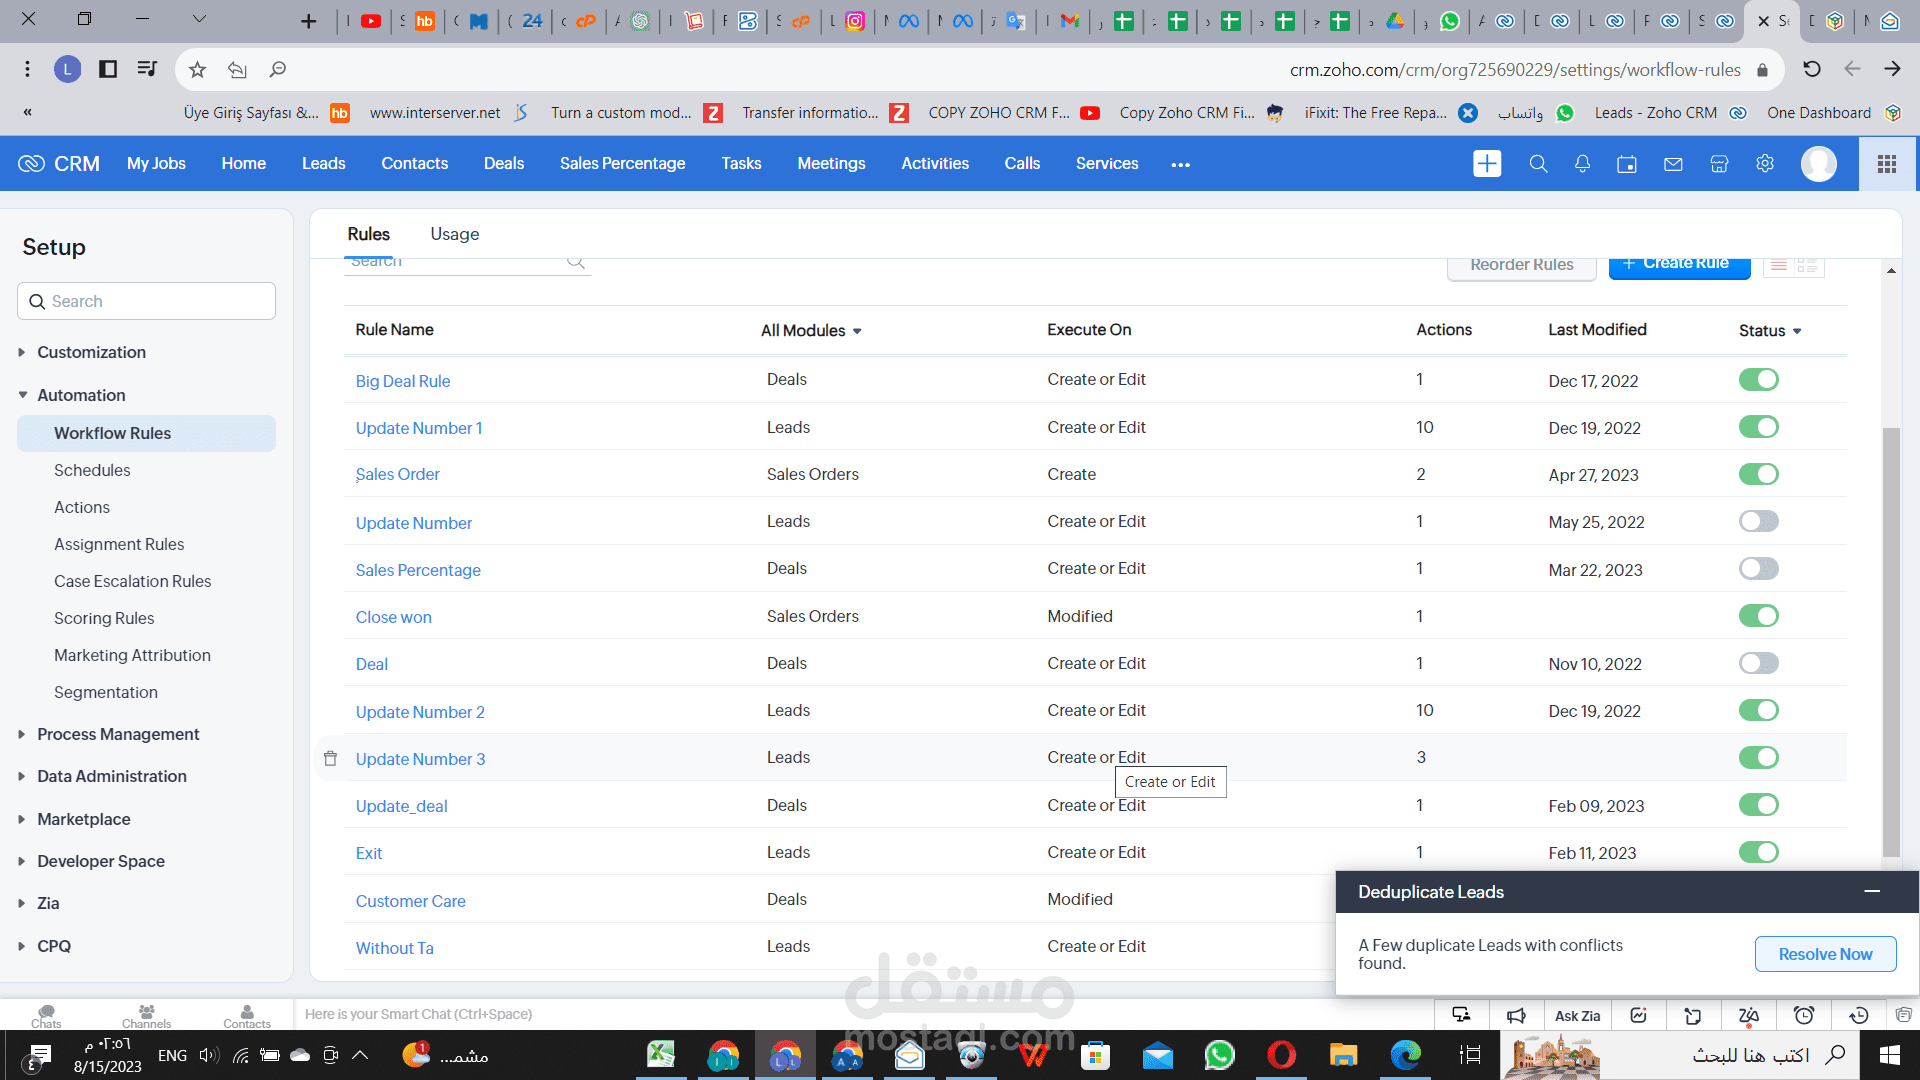Click the notification bell icon
This screenshot has height=1080, width=1920.
coord(1582,163)
